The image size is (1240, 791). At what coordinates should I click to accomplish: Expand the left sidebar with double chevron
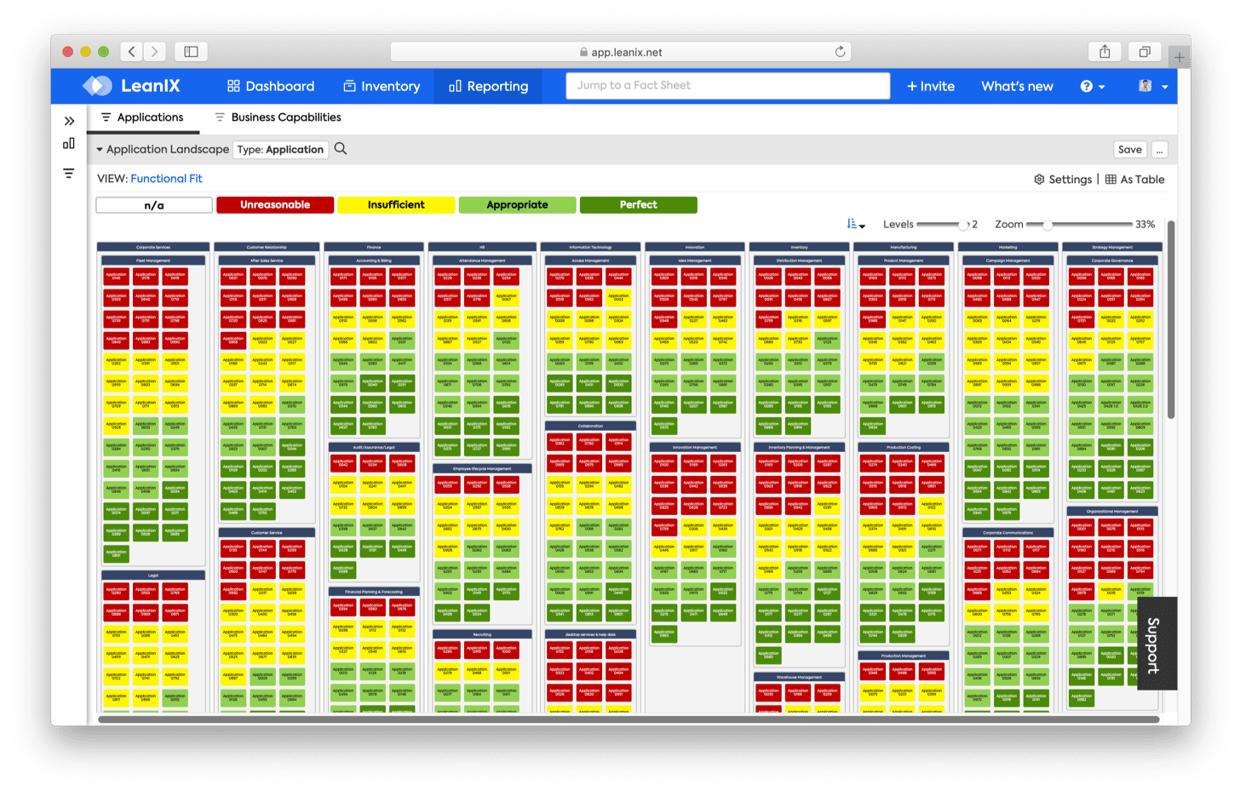pos(69,121)
